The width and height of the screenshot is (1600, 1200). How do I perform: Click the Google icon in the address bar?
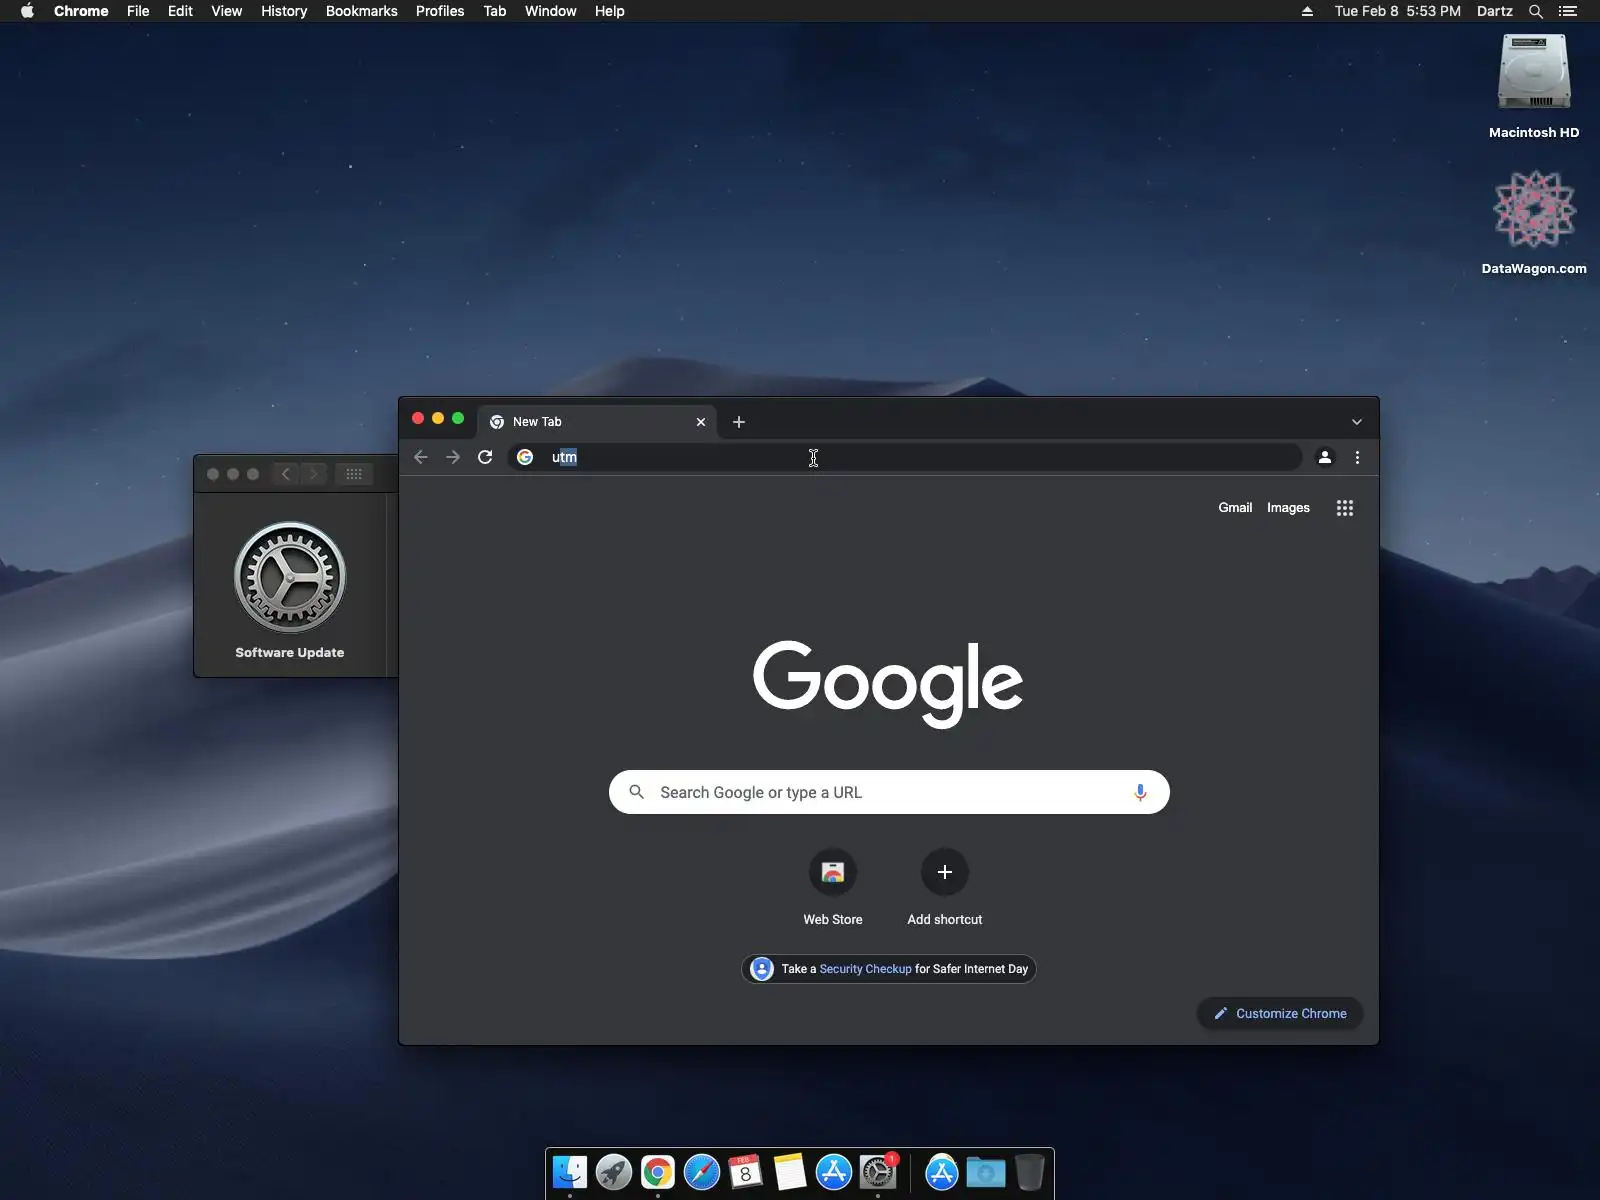(x=525, y=457)
